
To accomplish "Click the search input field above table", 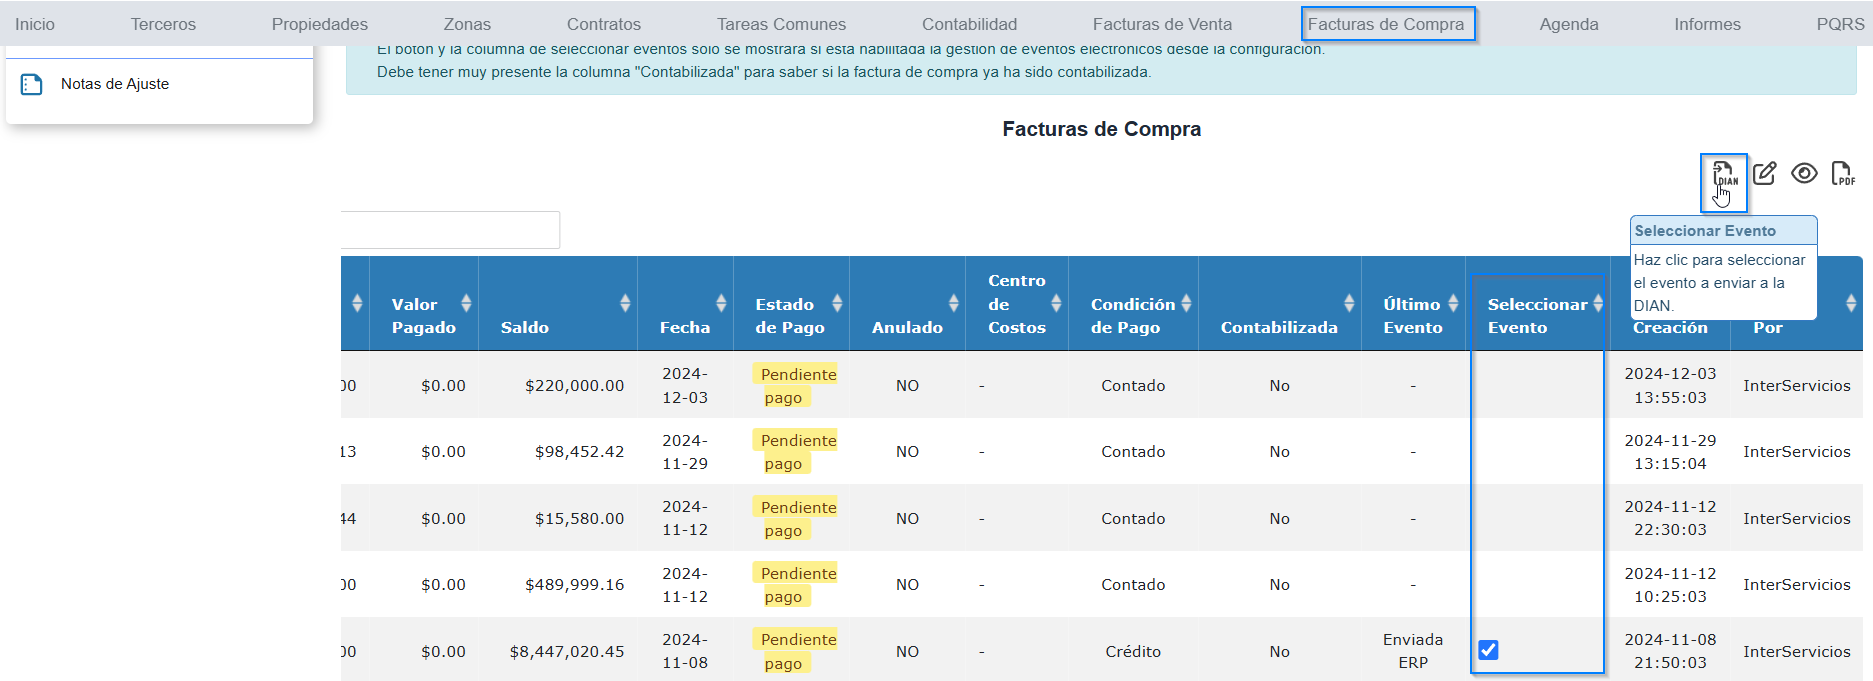I will [x=450, y=230].
